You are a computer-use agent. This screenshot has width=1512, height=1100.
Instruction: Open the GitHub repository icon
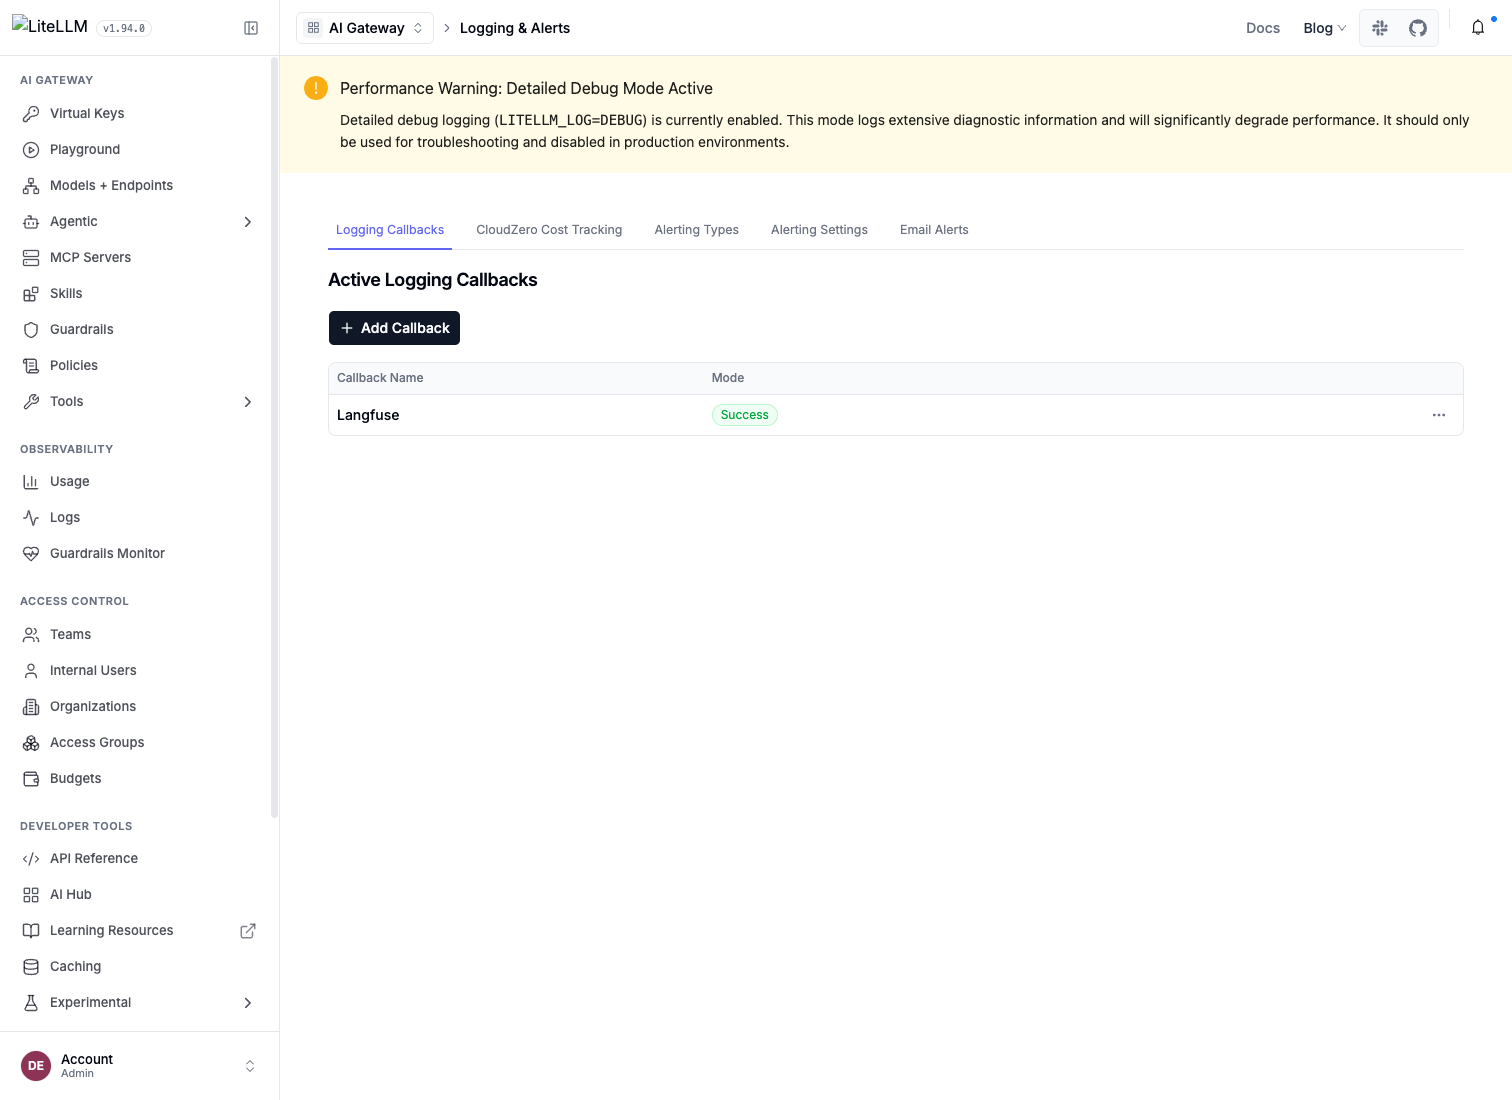(1418, 28)
